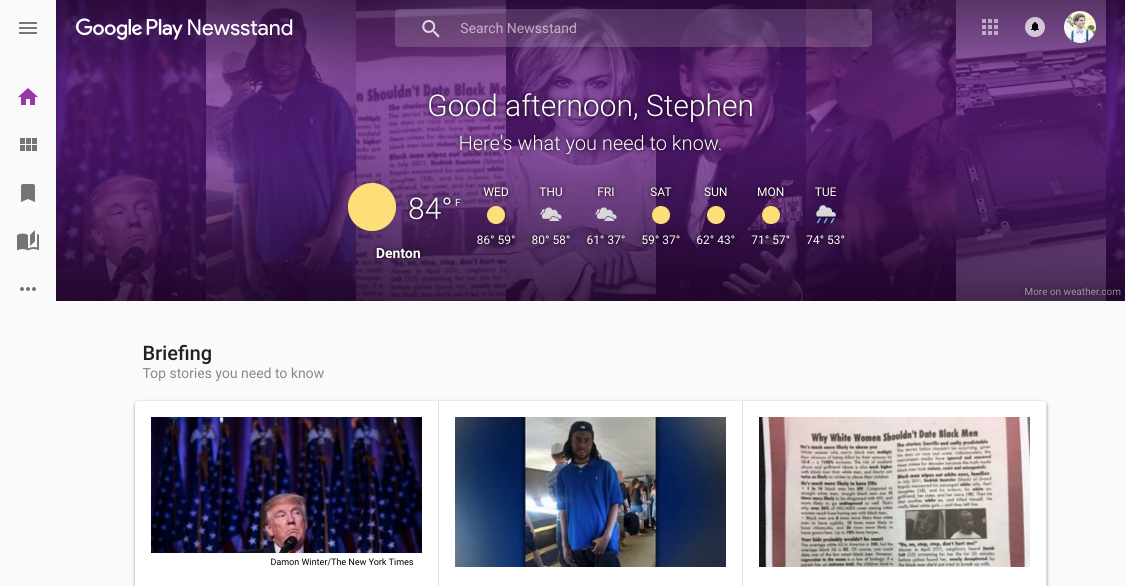Open the navigation drawer hamburger menu

click(x=28, y=28)
